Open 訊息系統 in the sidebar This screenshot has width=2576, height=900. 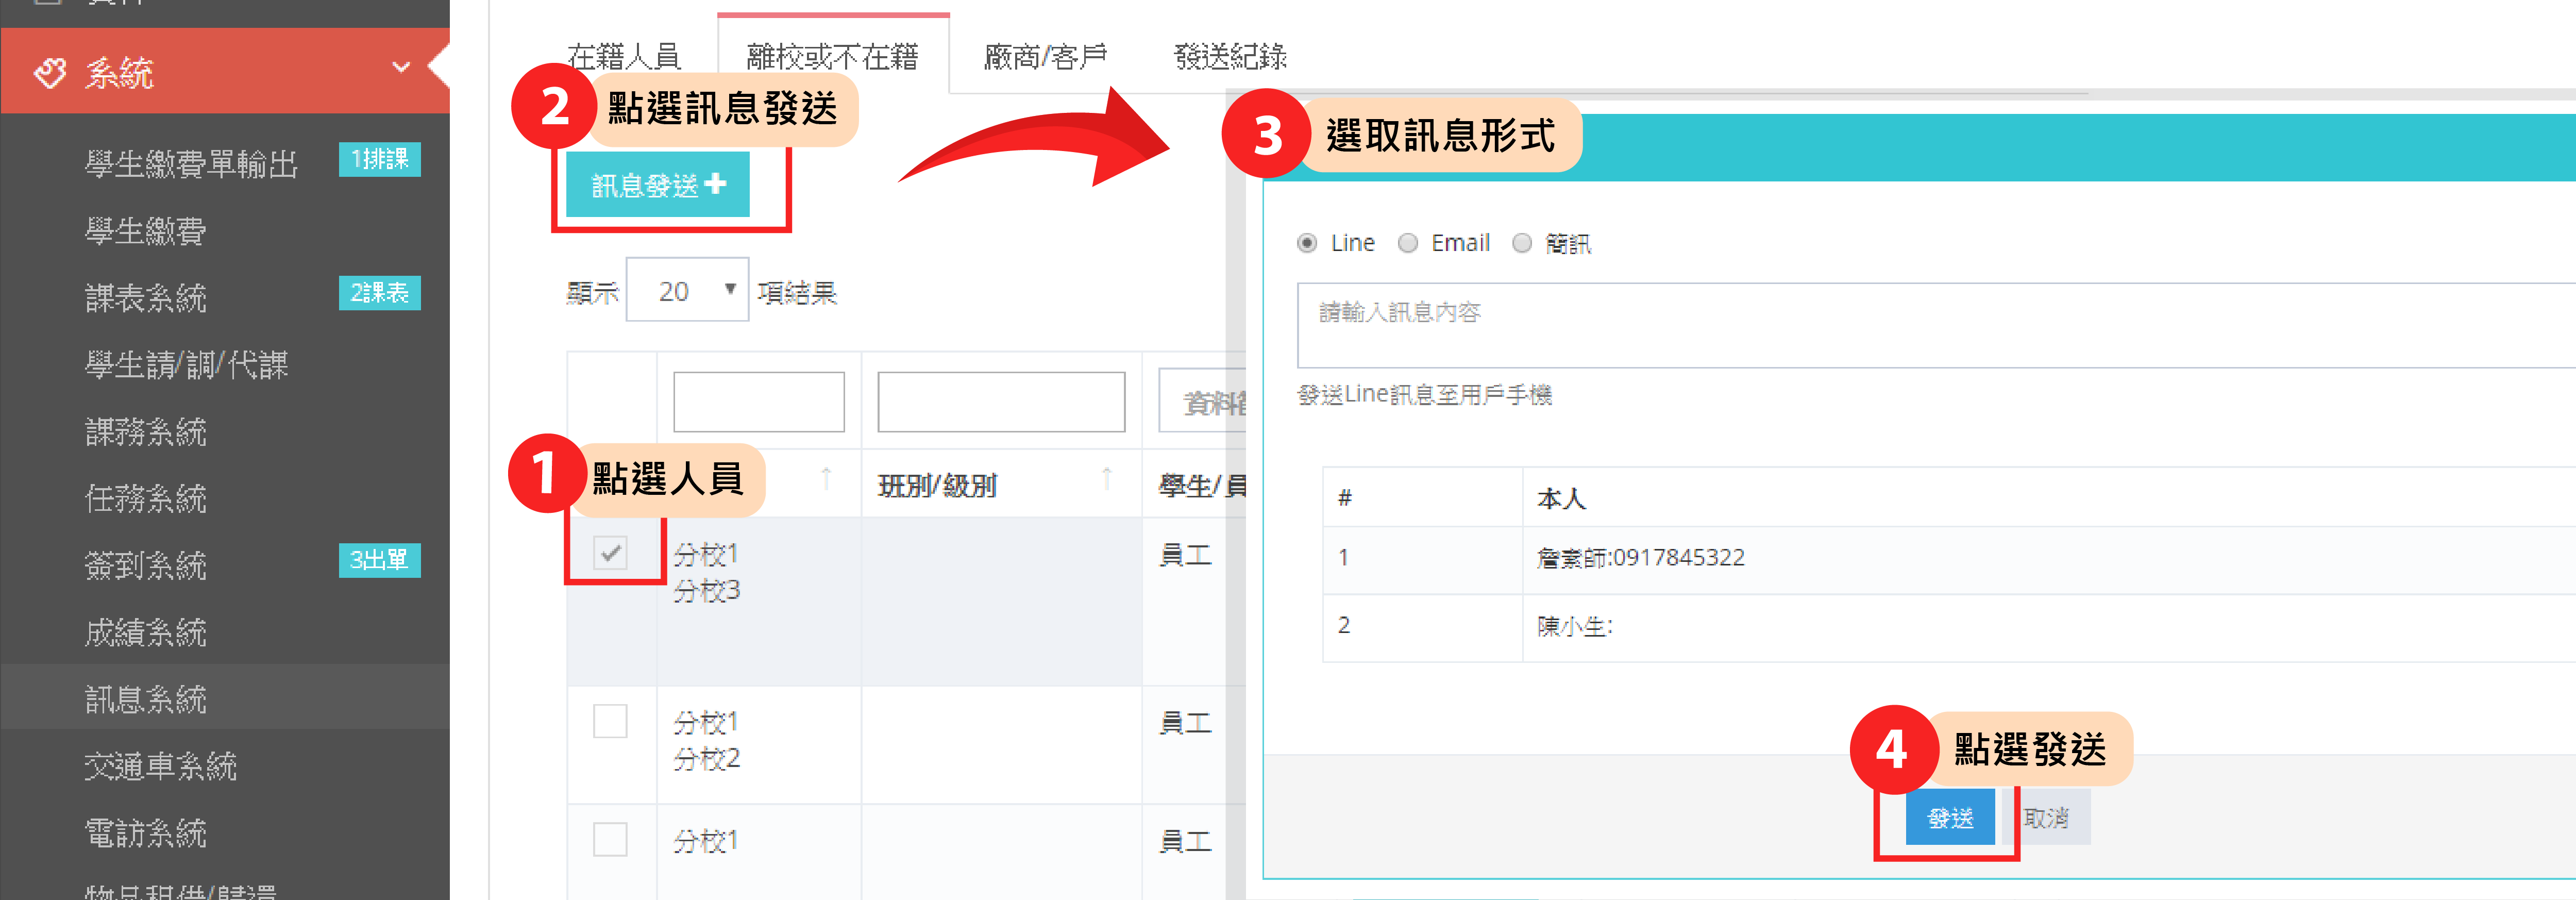point(146,699)
